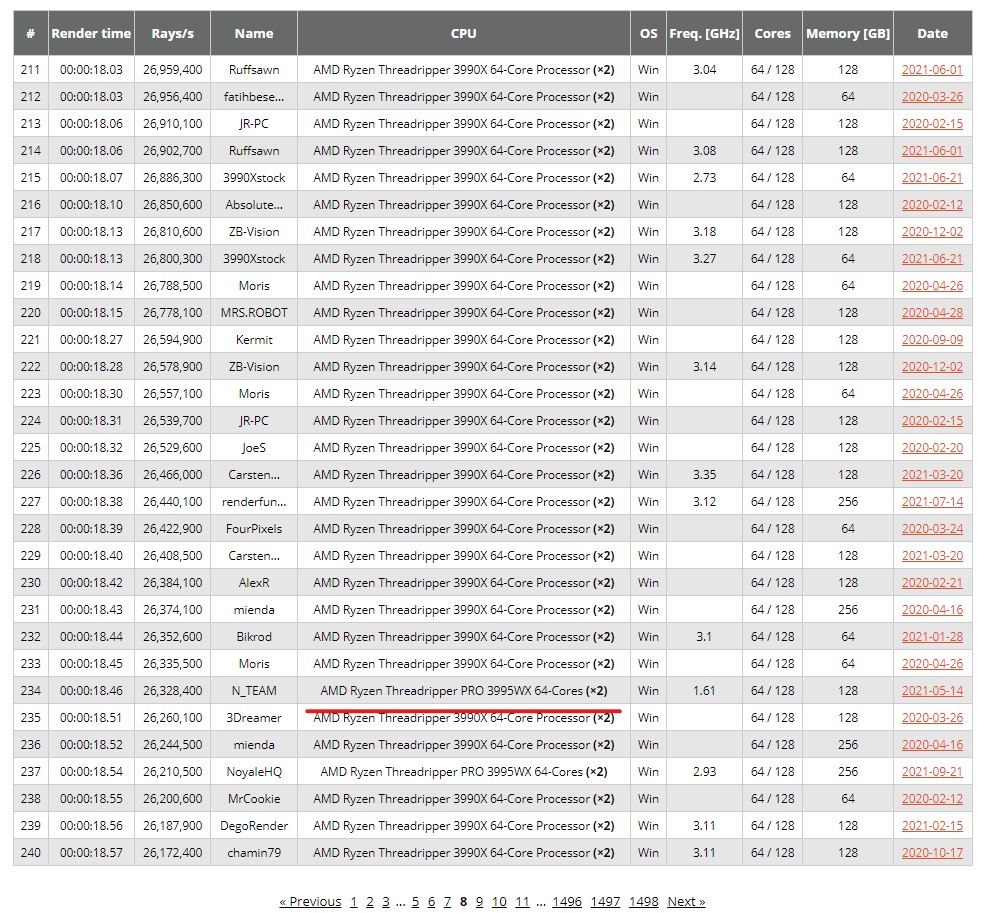Screen dimensions: 993x913
Task: Open the date link 2021-06-21 in row 215
Action: [932, 178]
